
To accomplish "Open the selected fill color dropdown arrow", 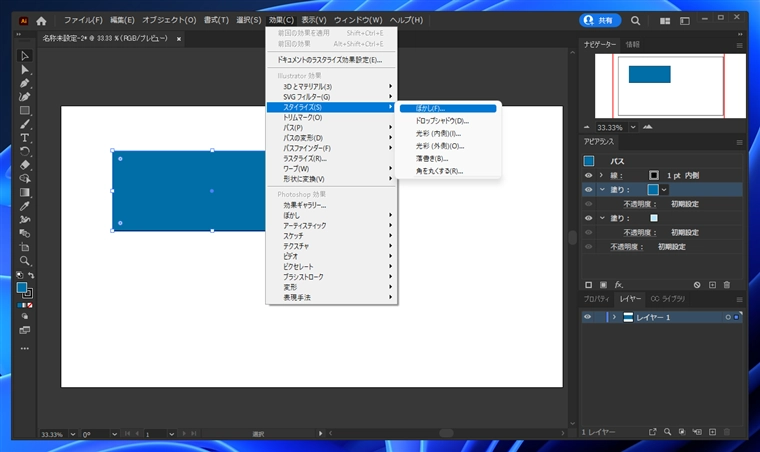I will (x=664, y=190).
